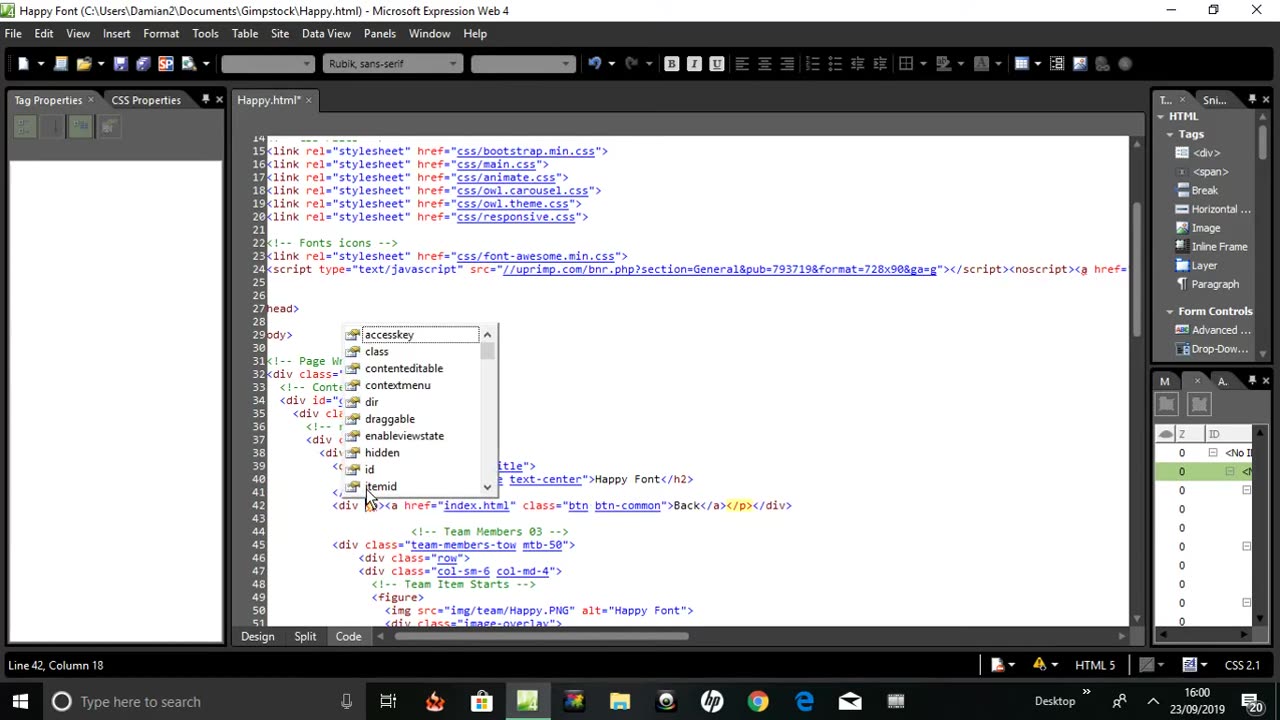
Task: Toggle align text left
Action: [x=742, y=64]
